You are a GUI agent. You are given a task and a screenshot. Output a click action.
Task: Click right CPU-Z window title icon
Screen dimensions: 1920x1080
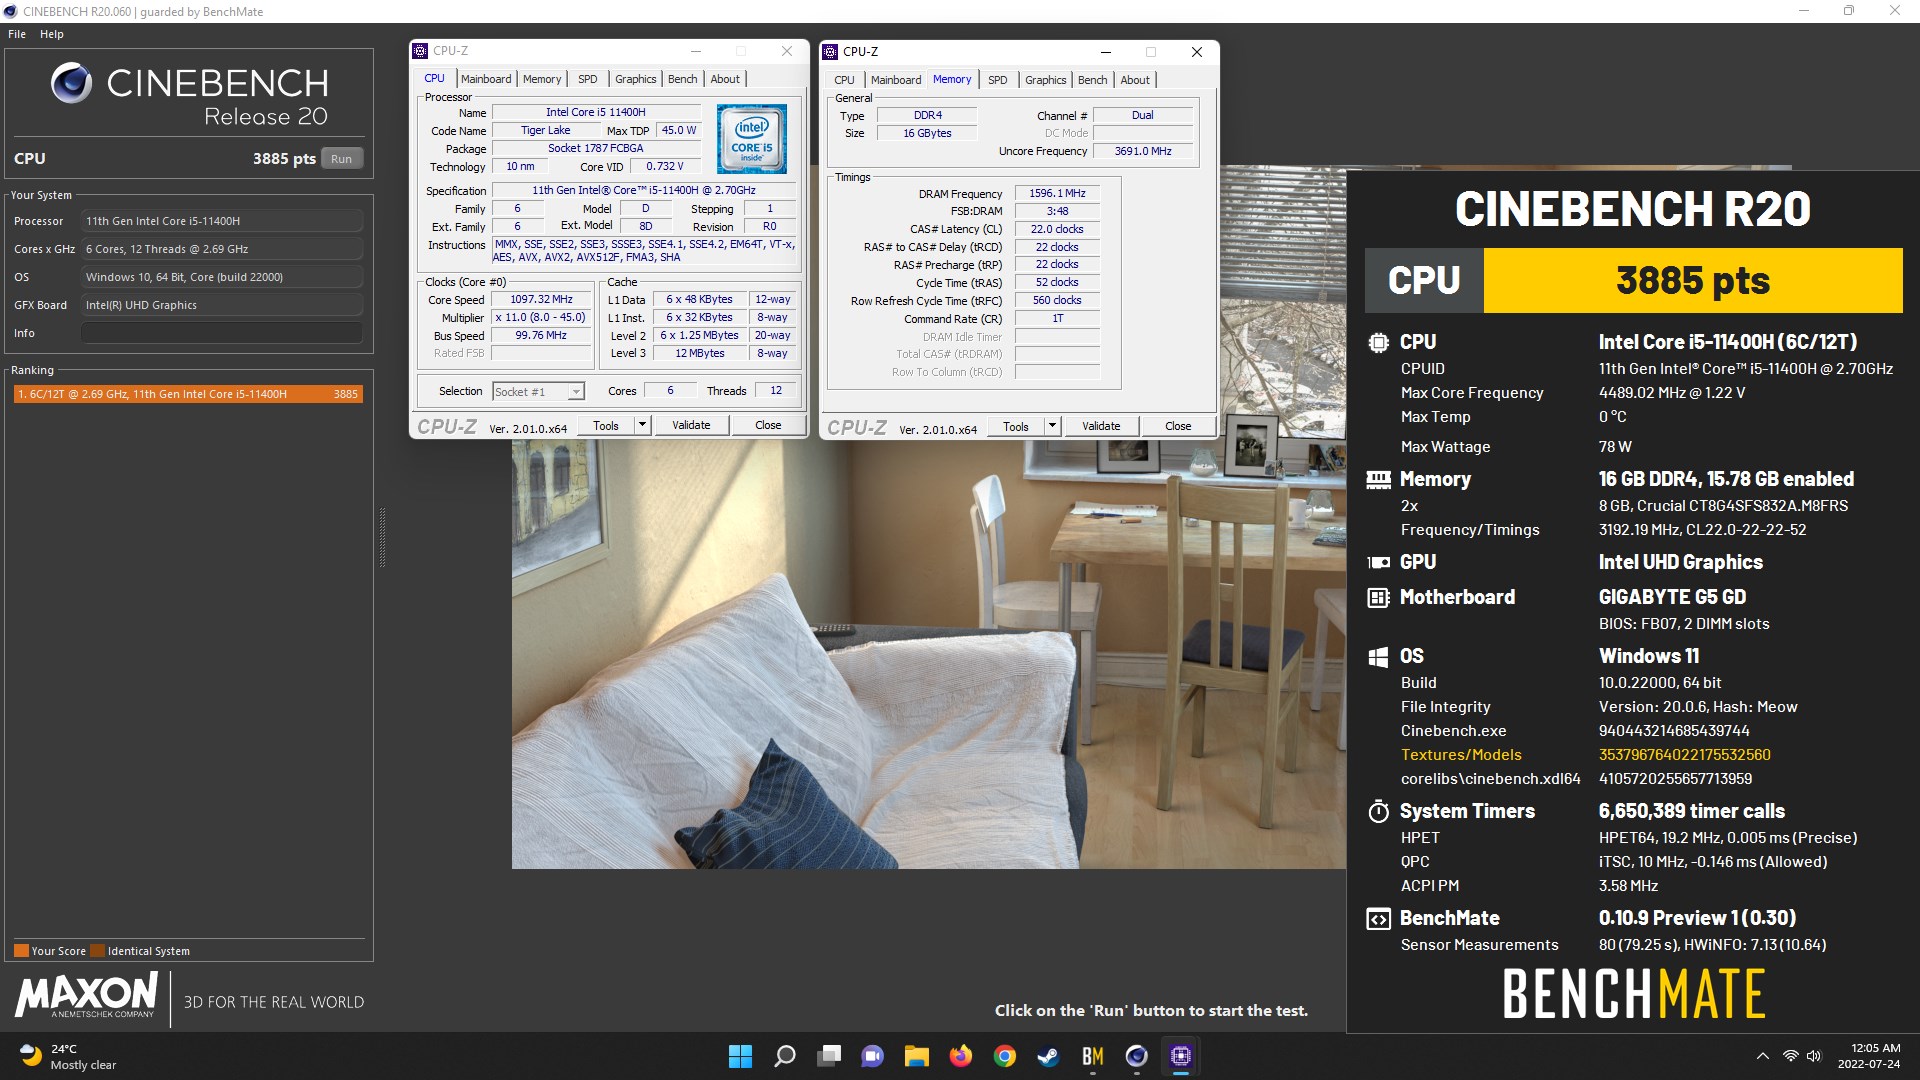[x=830, y=52]
